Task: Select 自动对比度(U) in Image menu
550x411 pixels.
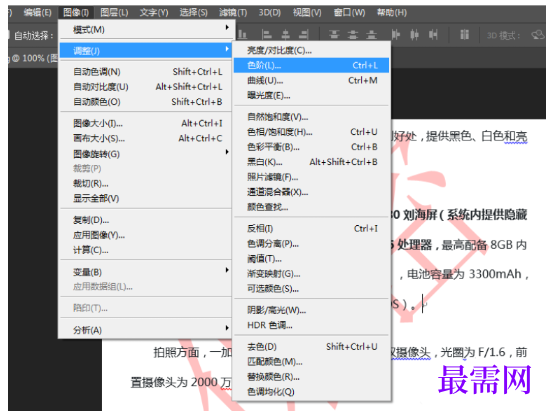Action: point(145,87)
